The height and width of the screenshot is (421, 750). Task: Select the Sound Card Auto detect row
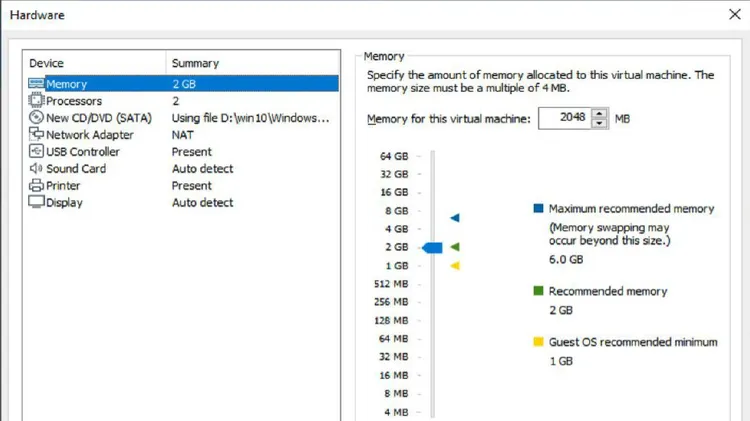183,168
